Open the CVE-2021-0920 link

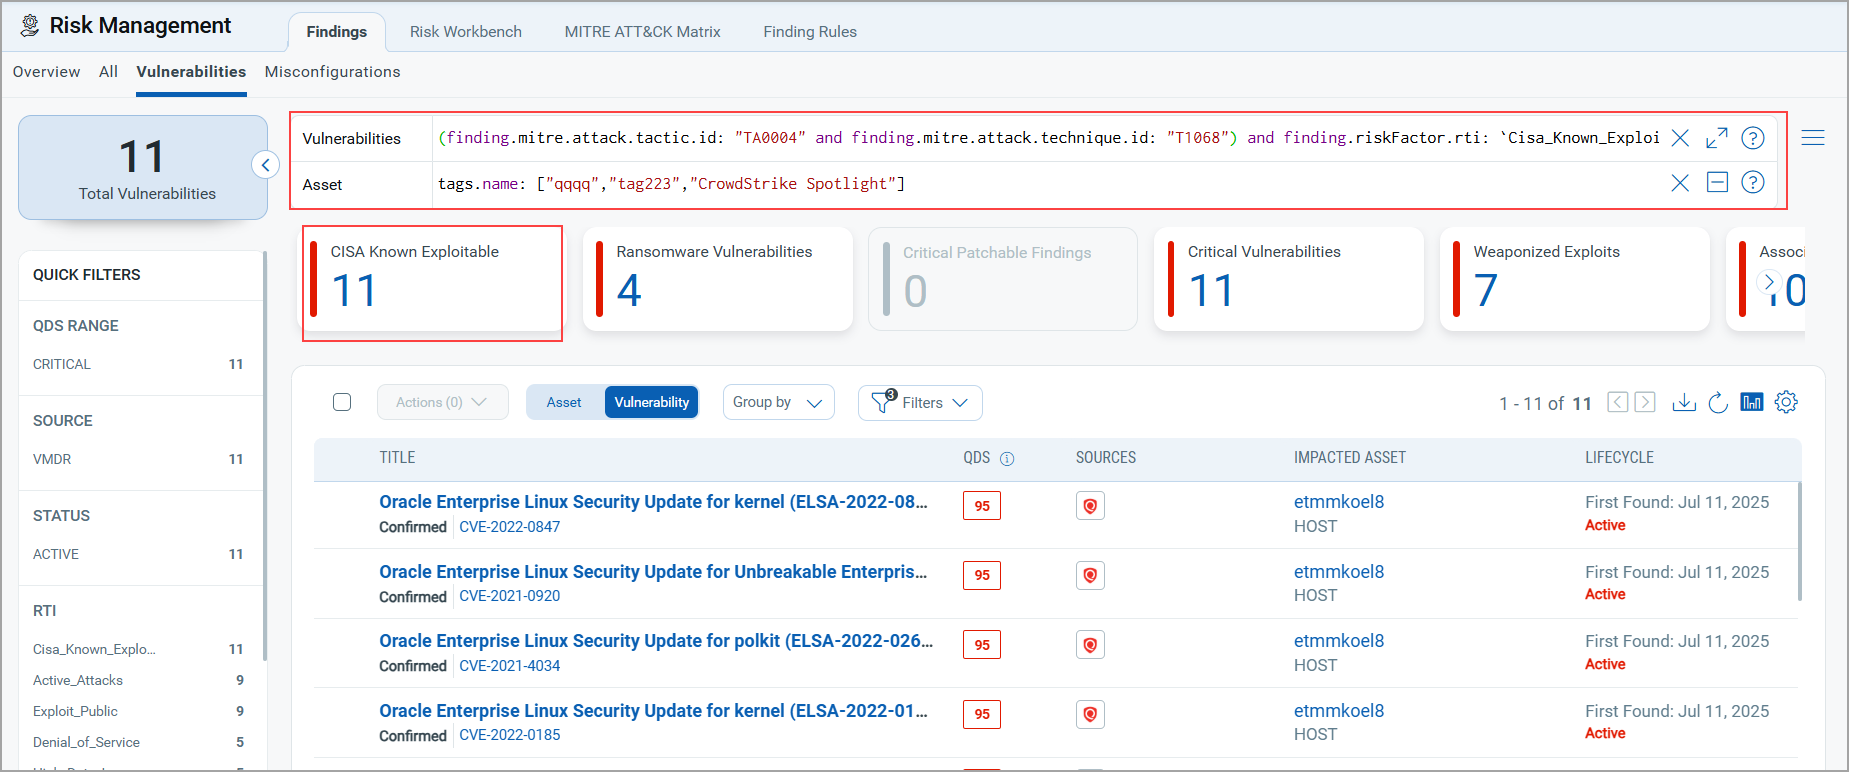(509, 596)
